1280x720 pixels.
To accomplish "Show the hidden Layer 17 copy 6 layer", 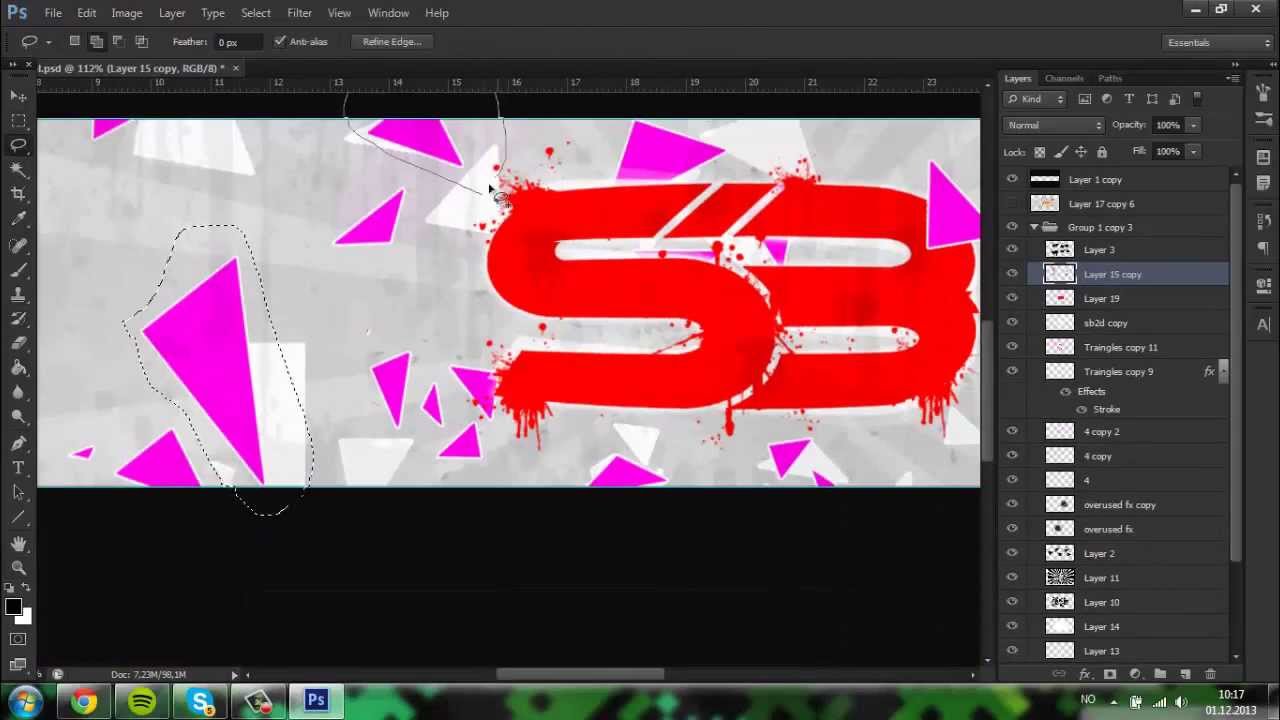I will point(1012,204).
